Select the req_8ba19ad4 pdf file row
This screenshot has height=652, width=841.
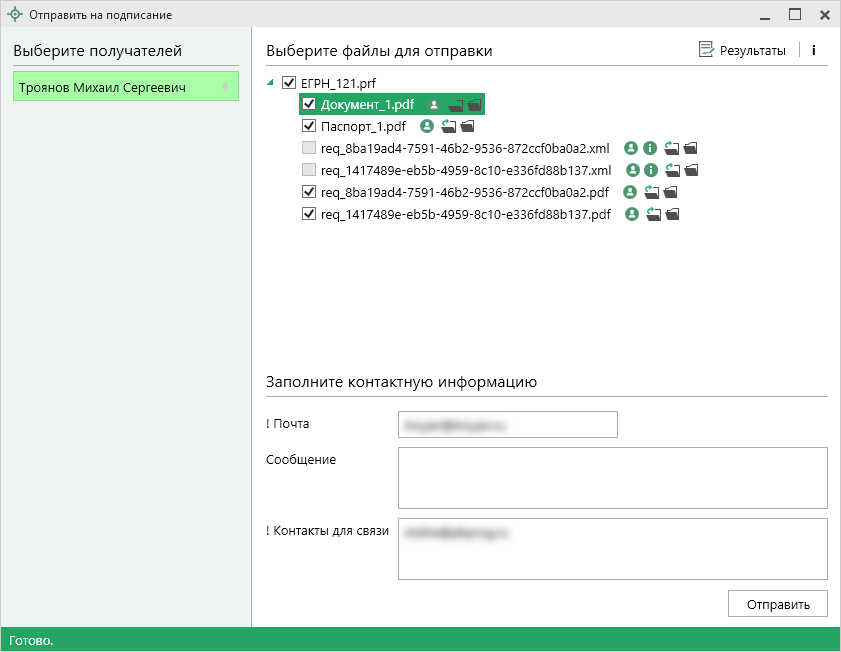point(465,192)
